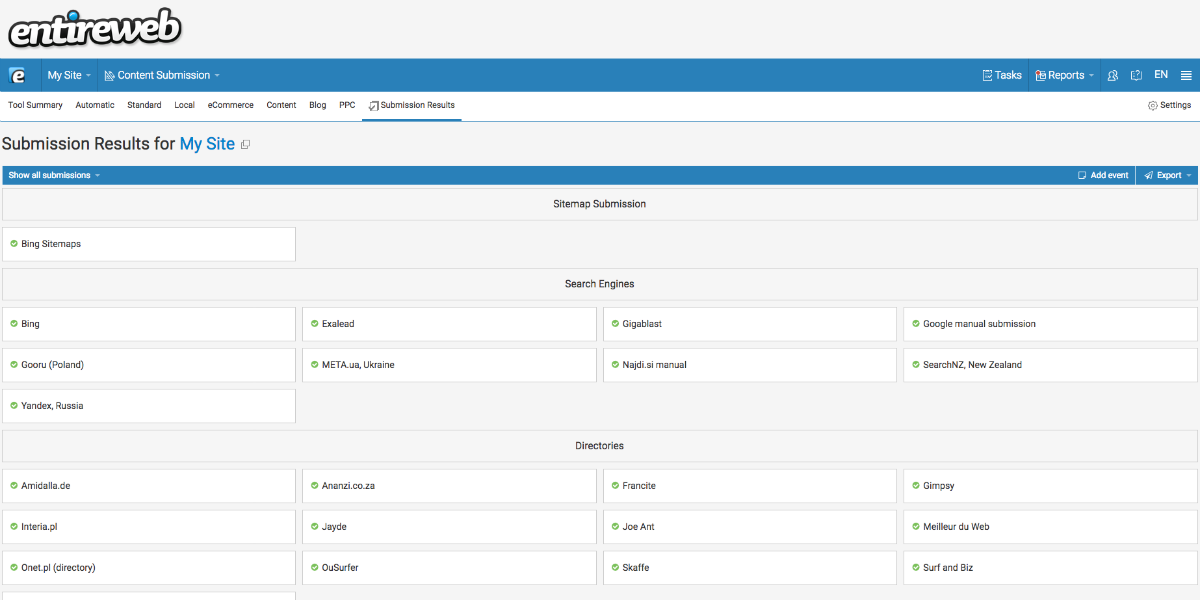Open the Show all submissions filter
Screen dimensions: 1200x600
coord(54,175)
